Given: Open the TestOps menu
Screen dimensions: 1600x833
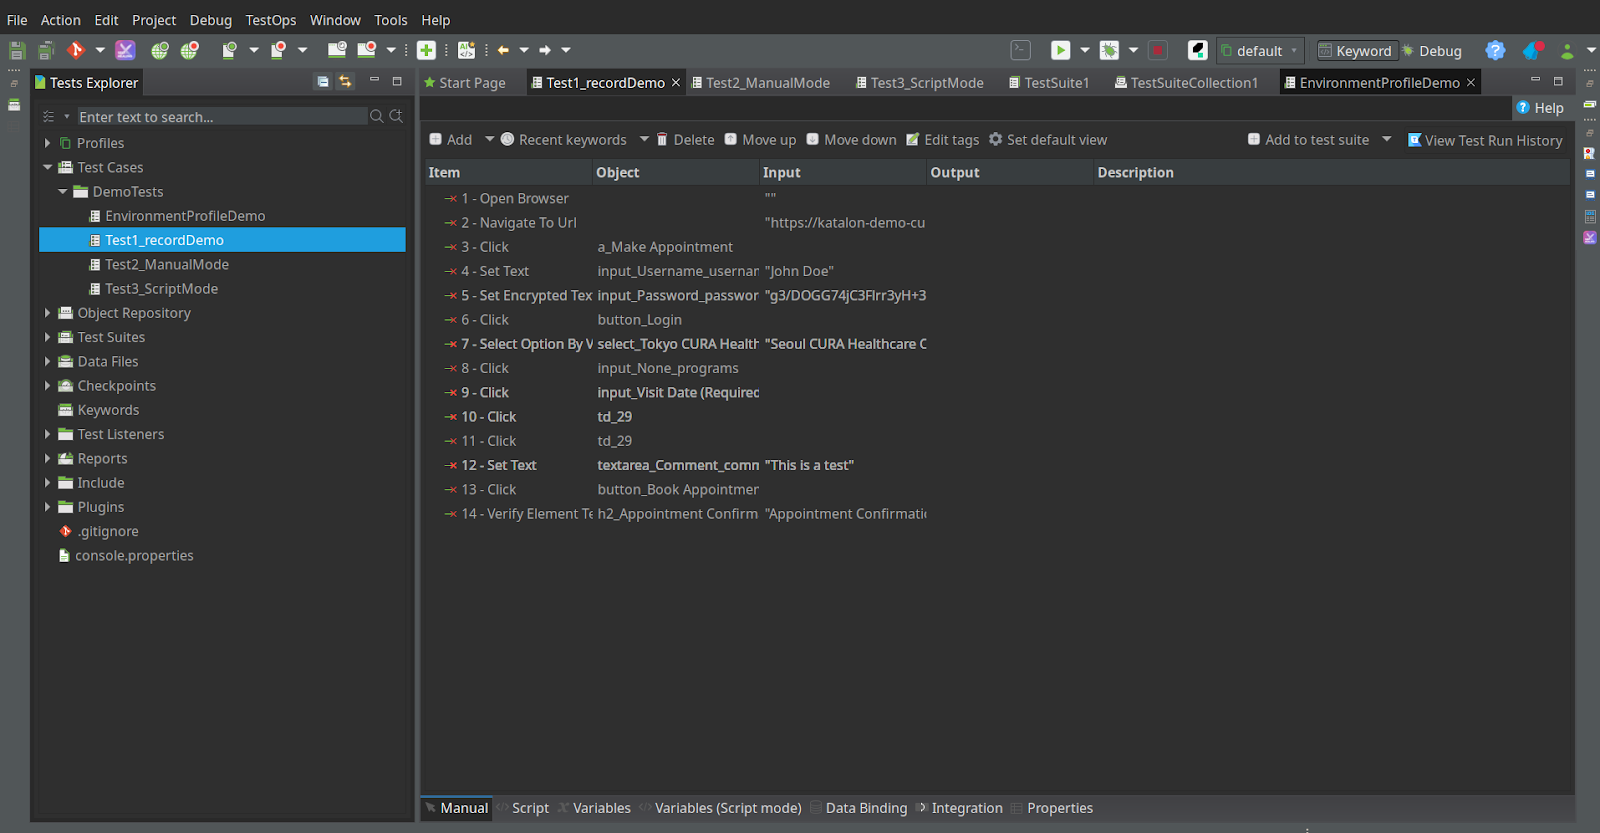Looking at the screenshot, I should (x=270, y=20).
